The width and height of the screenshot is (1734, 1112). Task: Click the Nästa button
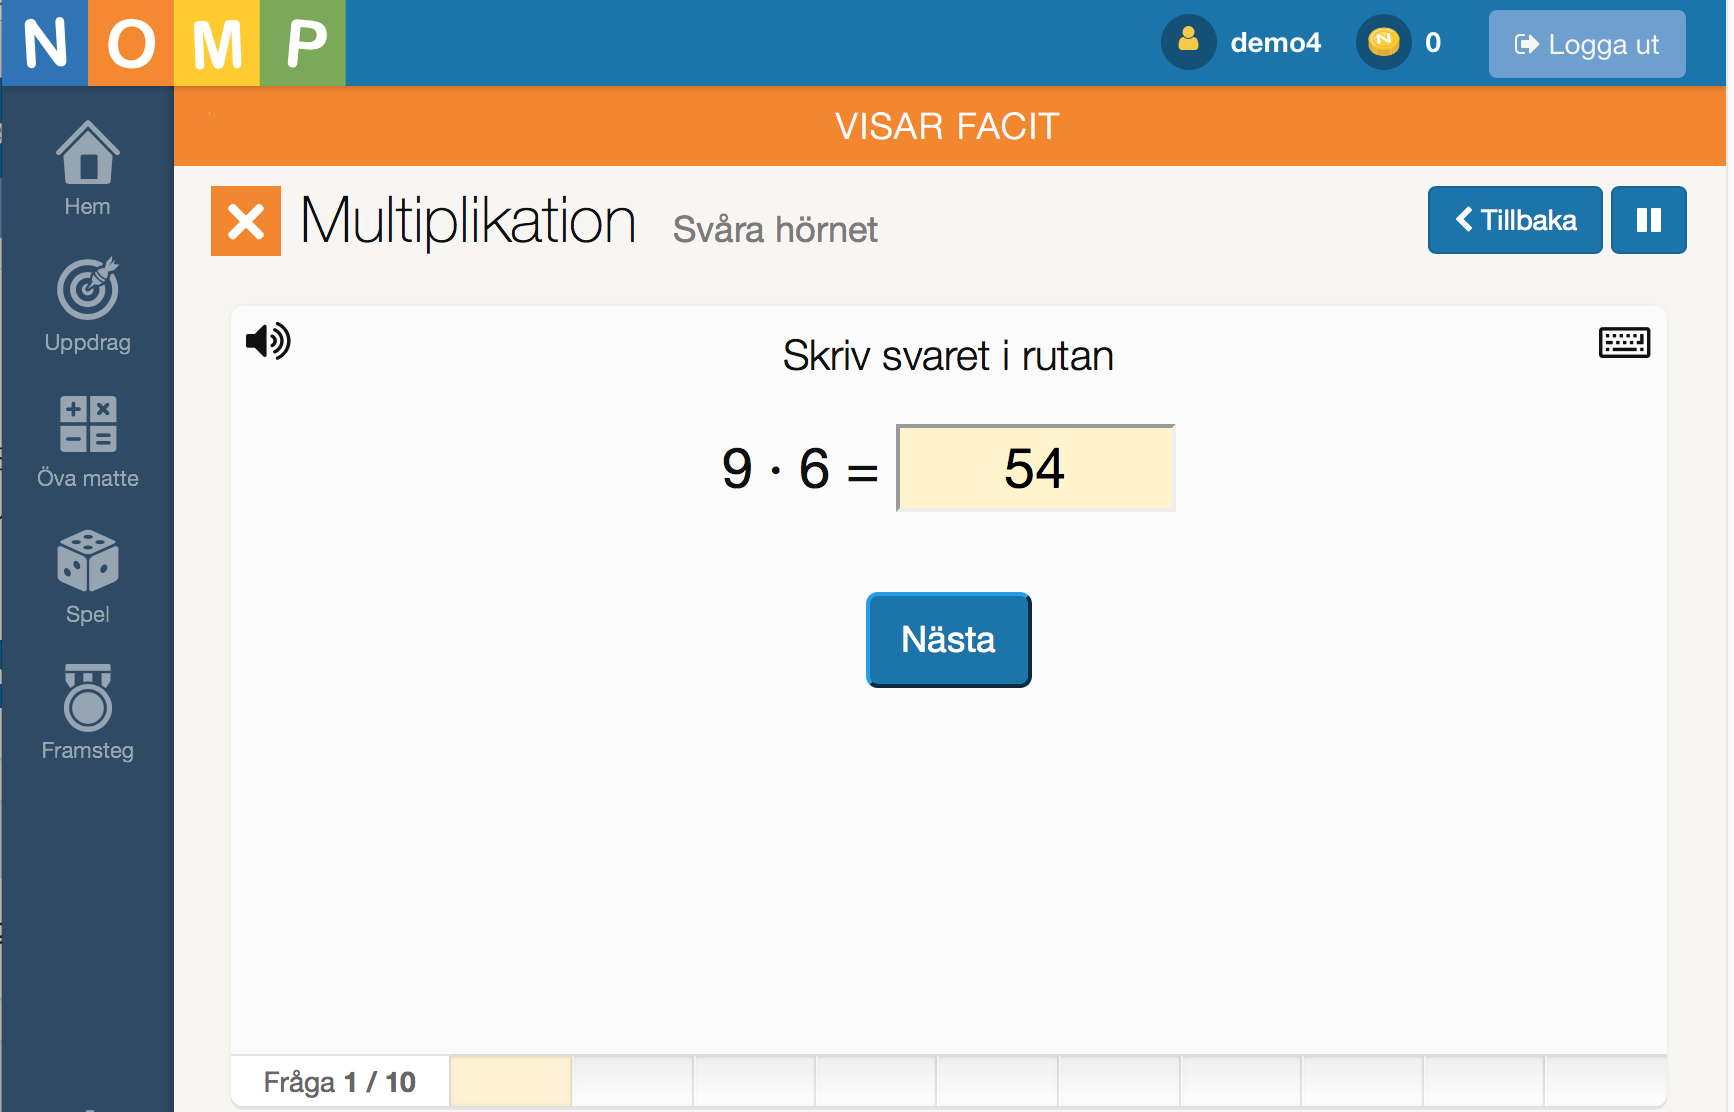(x=948, y=640)
